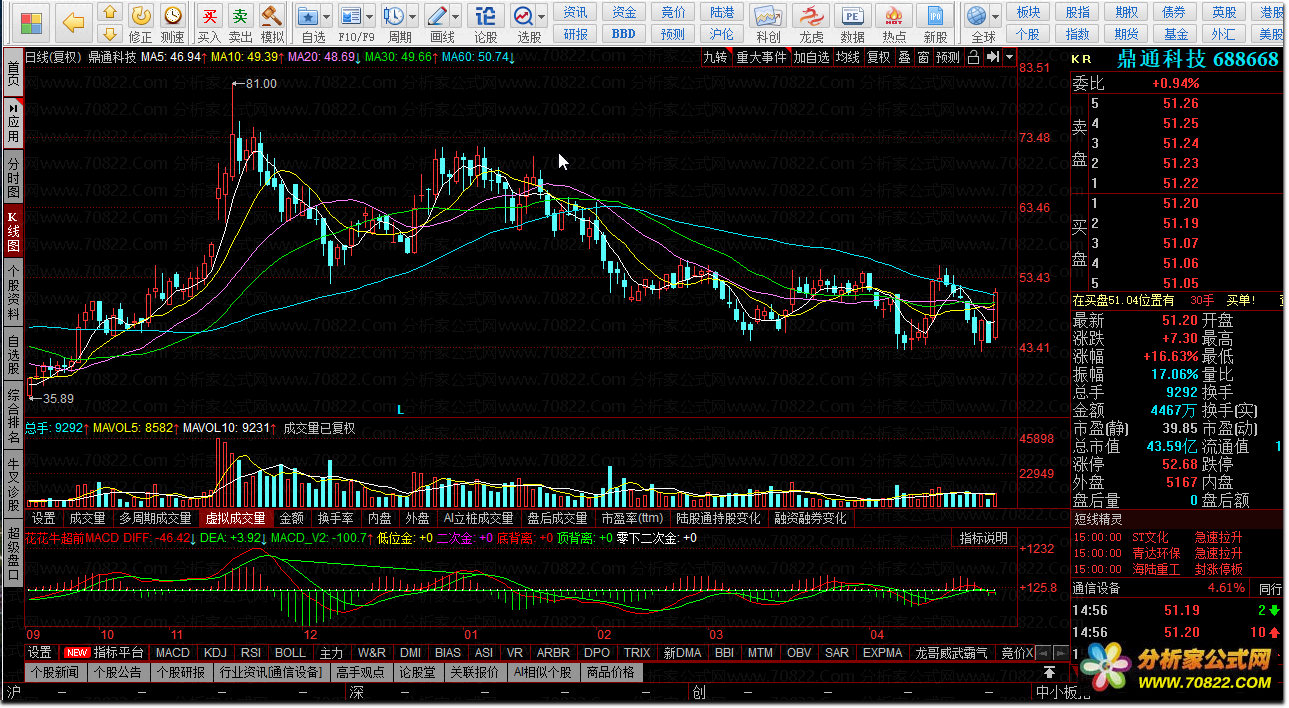Expand the bottom panel up-arrow button
This screenshot has width=1289, height=708.
(x=1049, y=672)
